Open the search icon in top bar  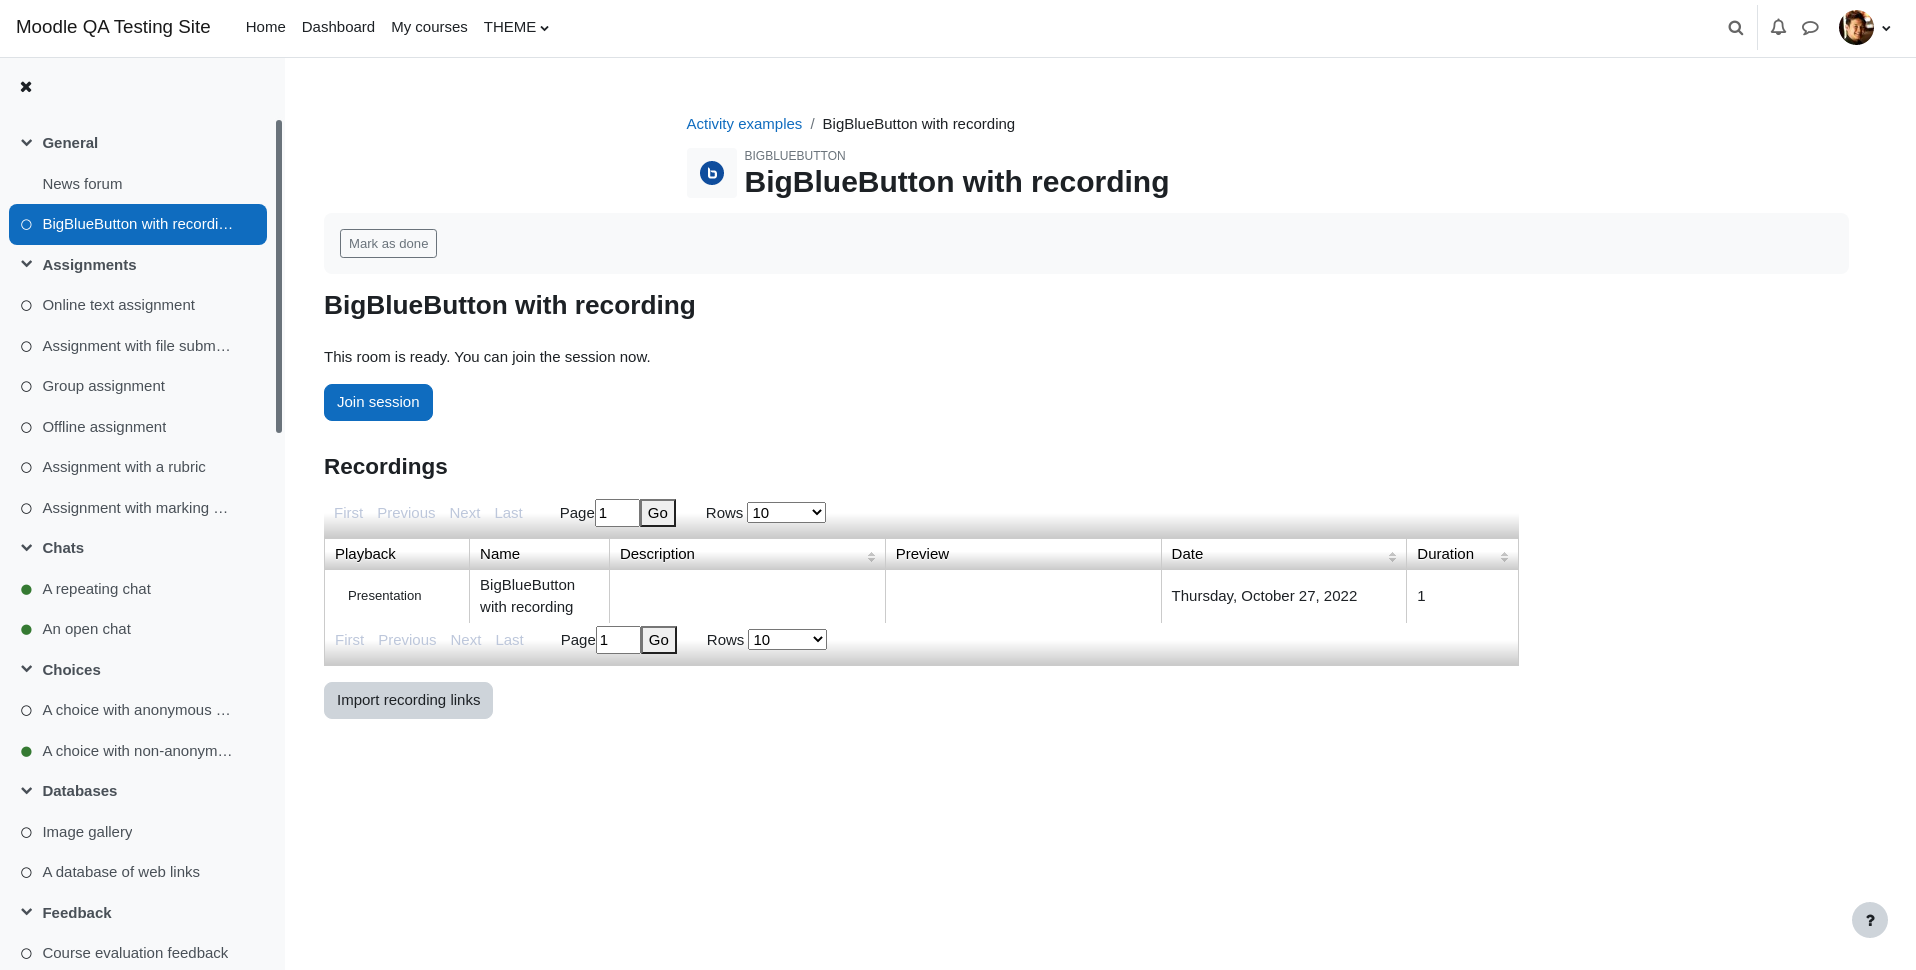coord(1736,28)
